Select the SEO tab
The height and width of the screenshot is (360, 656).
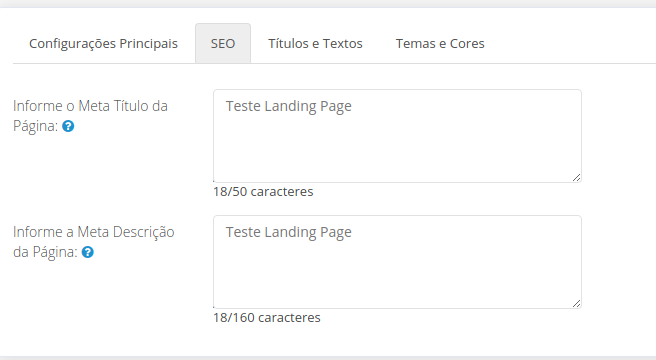pos(223,44)
